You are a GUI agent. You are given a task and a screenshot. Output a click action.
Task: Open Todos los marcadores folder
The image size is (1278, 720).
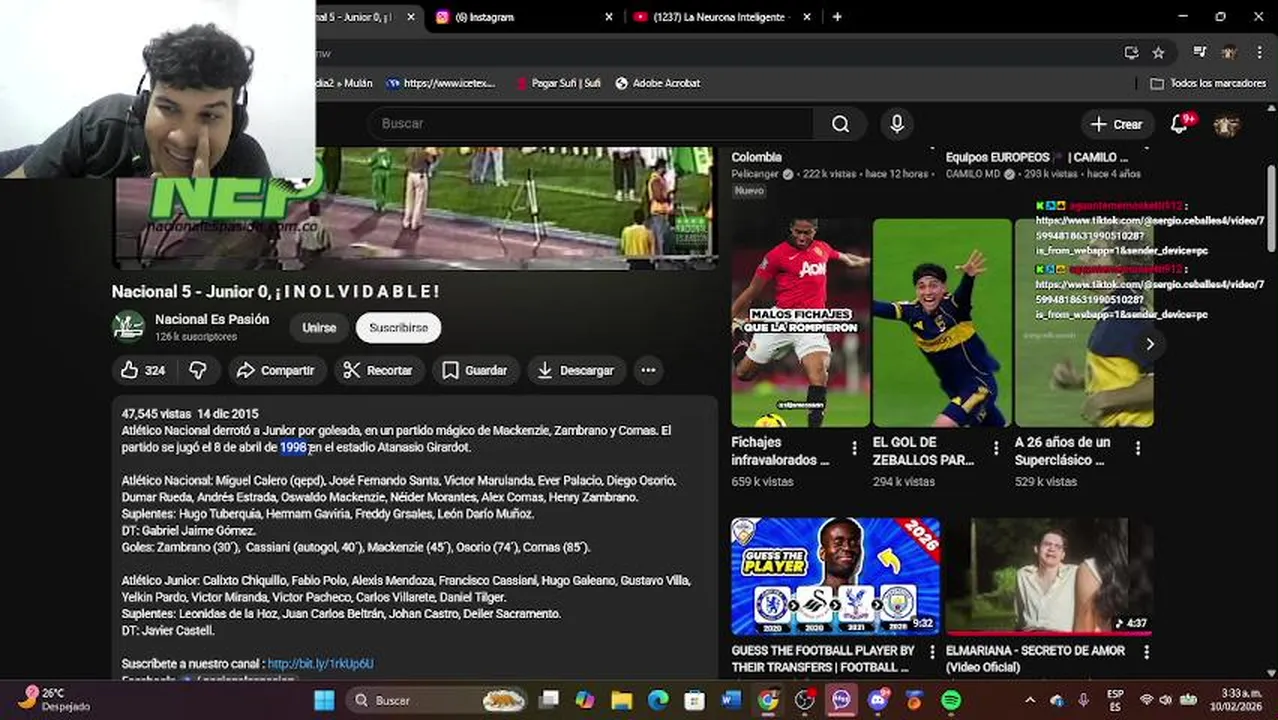click(1208, 84)
